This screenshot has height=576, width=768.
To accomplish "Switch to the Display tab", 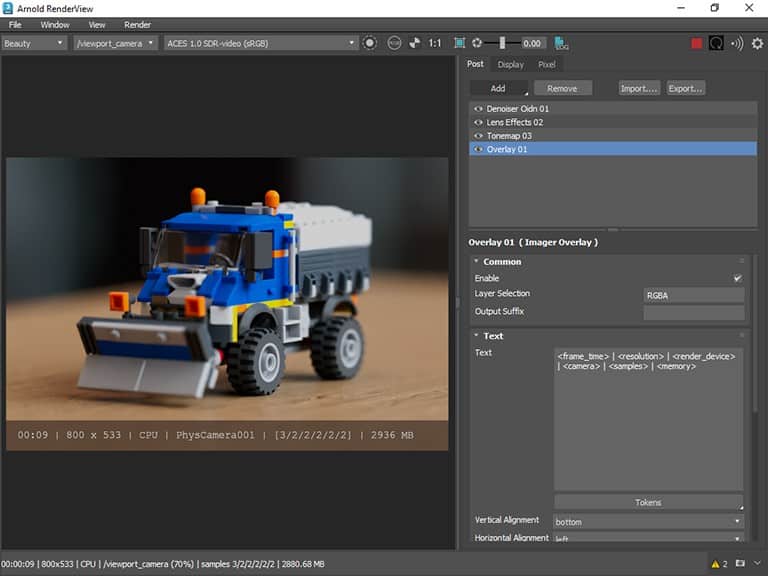I will point(510,65).
